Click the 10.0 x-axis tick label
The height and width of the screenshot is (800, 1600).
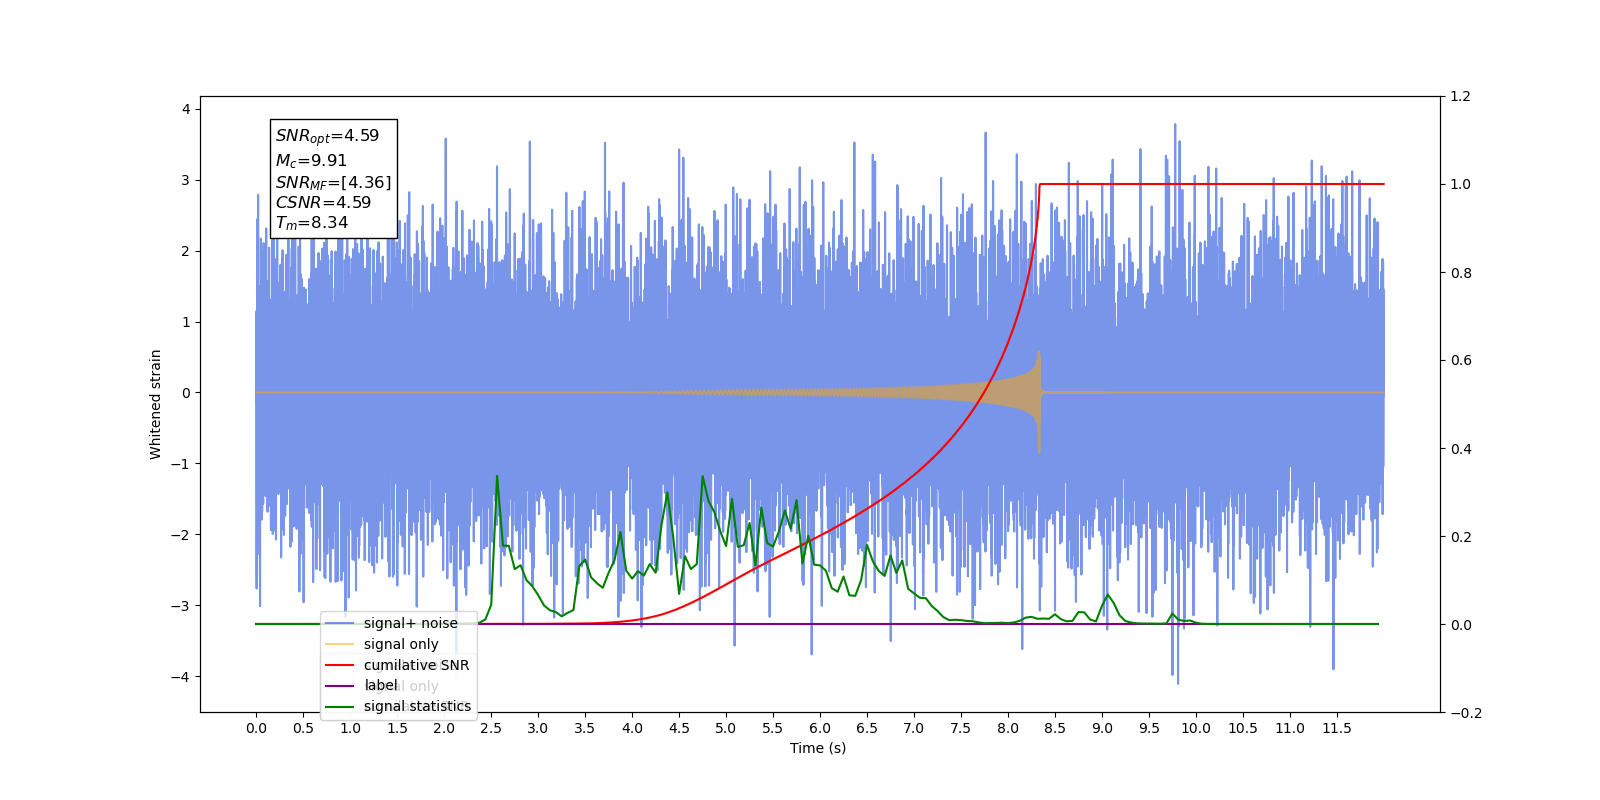(x=1196, y=728)
